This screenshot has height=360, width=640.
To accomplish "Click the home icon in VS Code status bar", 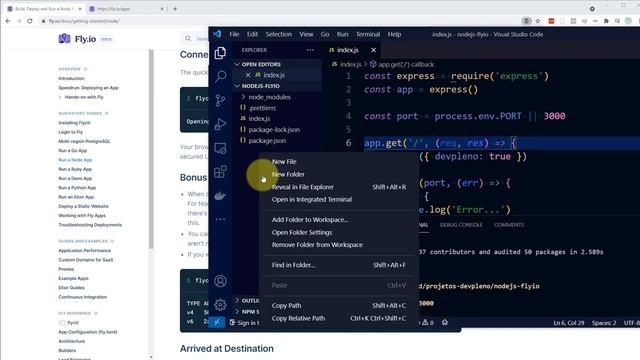I will (445, 322).
